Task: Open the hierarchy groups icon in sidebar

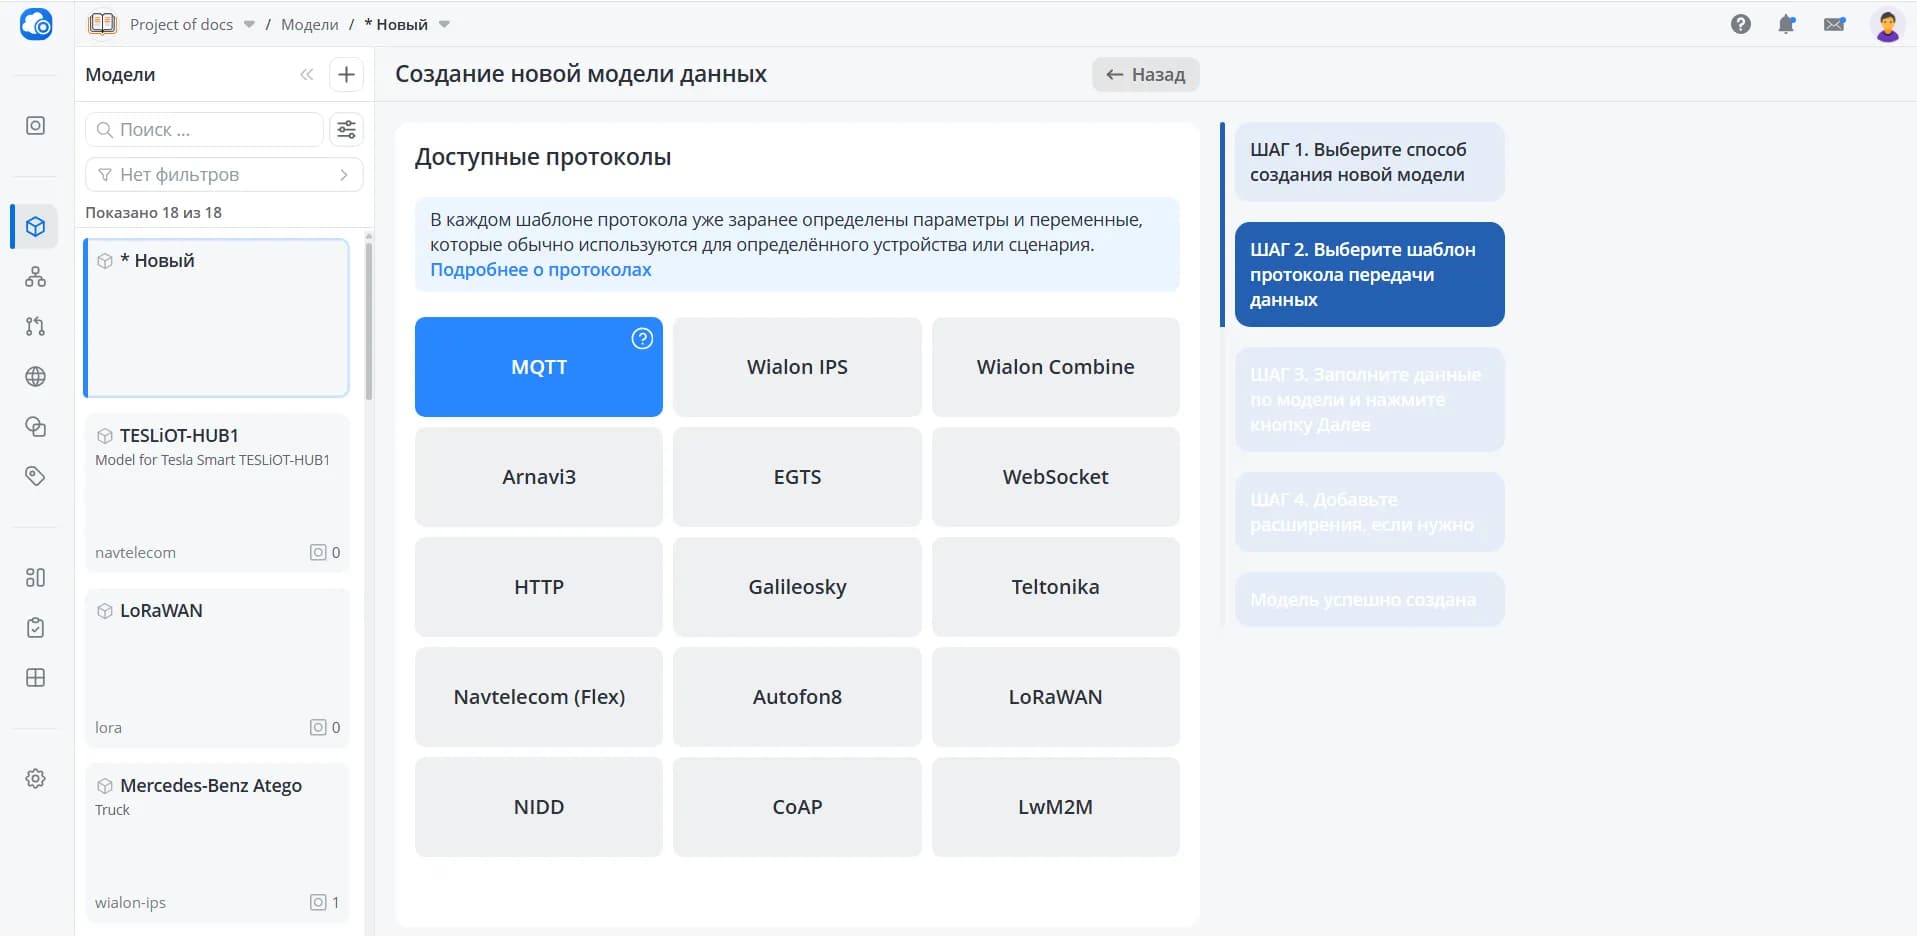Action: 35,277
